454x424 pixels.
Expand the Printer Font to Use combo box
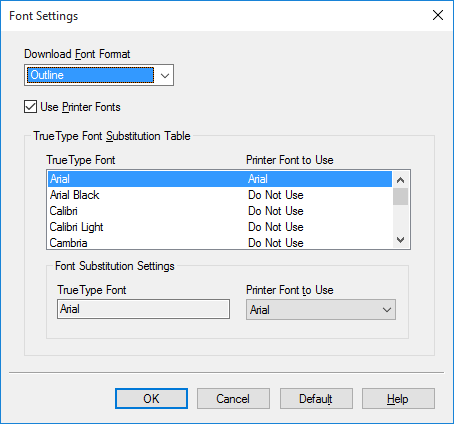point(321,310)
